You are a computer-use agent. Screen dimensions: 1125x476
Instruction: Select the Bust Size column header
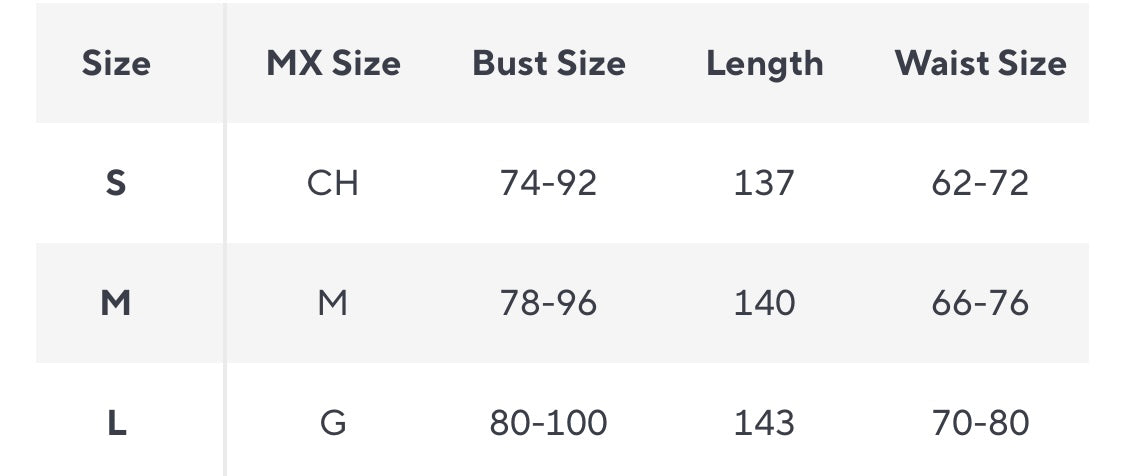click(549, 64)
